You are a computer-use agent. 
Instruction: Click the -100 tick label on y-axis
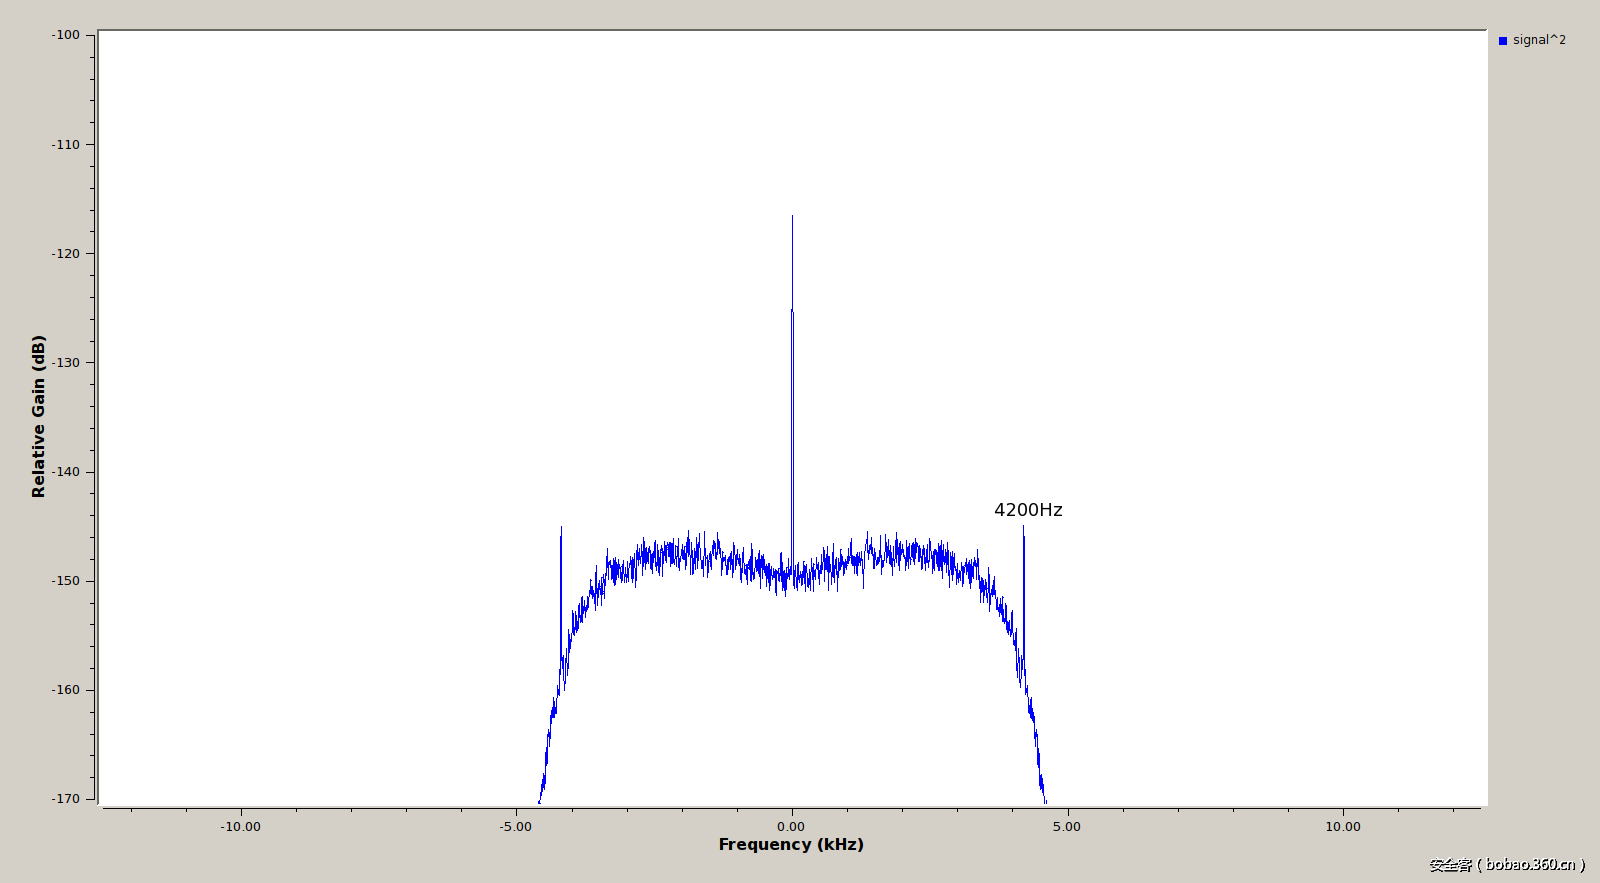click(66, 35)
